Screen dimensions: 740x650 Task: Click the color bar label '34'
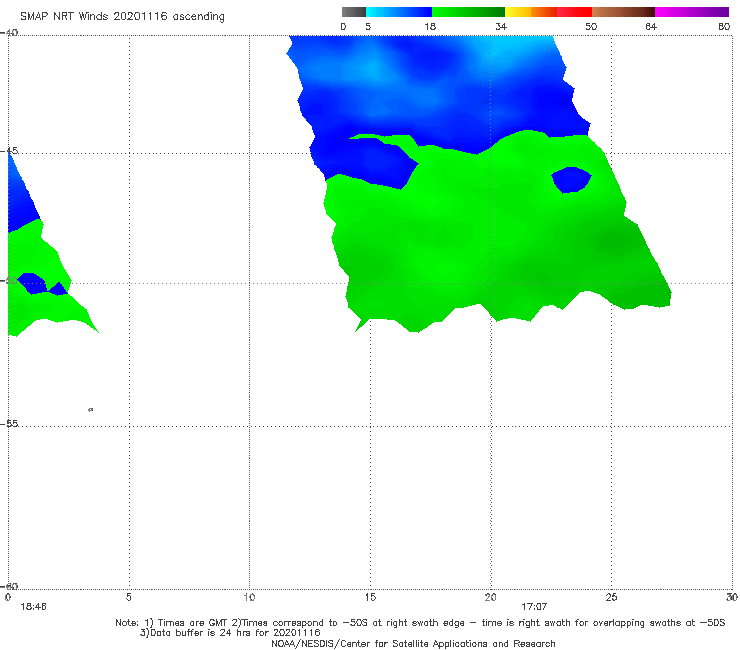tap(501, 27)
